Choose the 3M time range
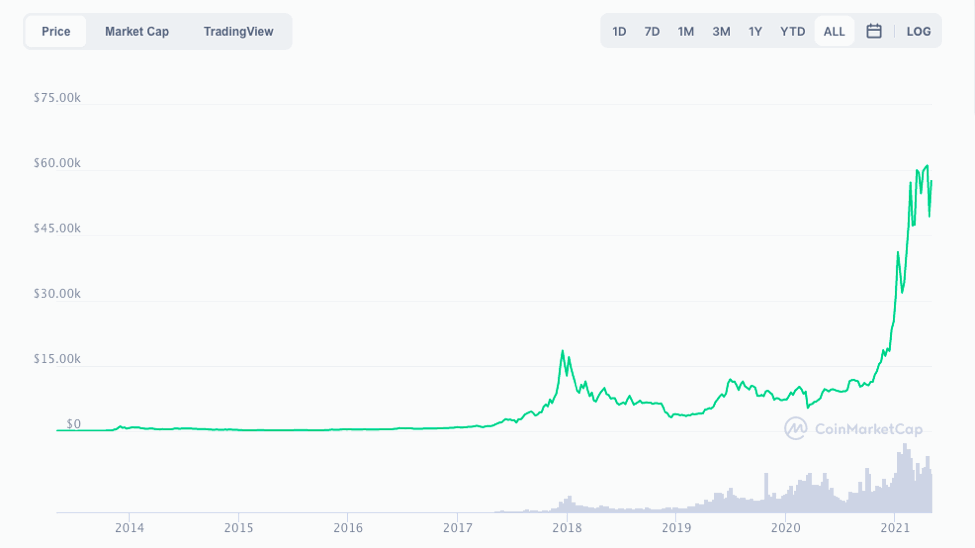This screenshot has height=548, width=975. coord(721,31)
